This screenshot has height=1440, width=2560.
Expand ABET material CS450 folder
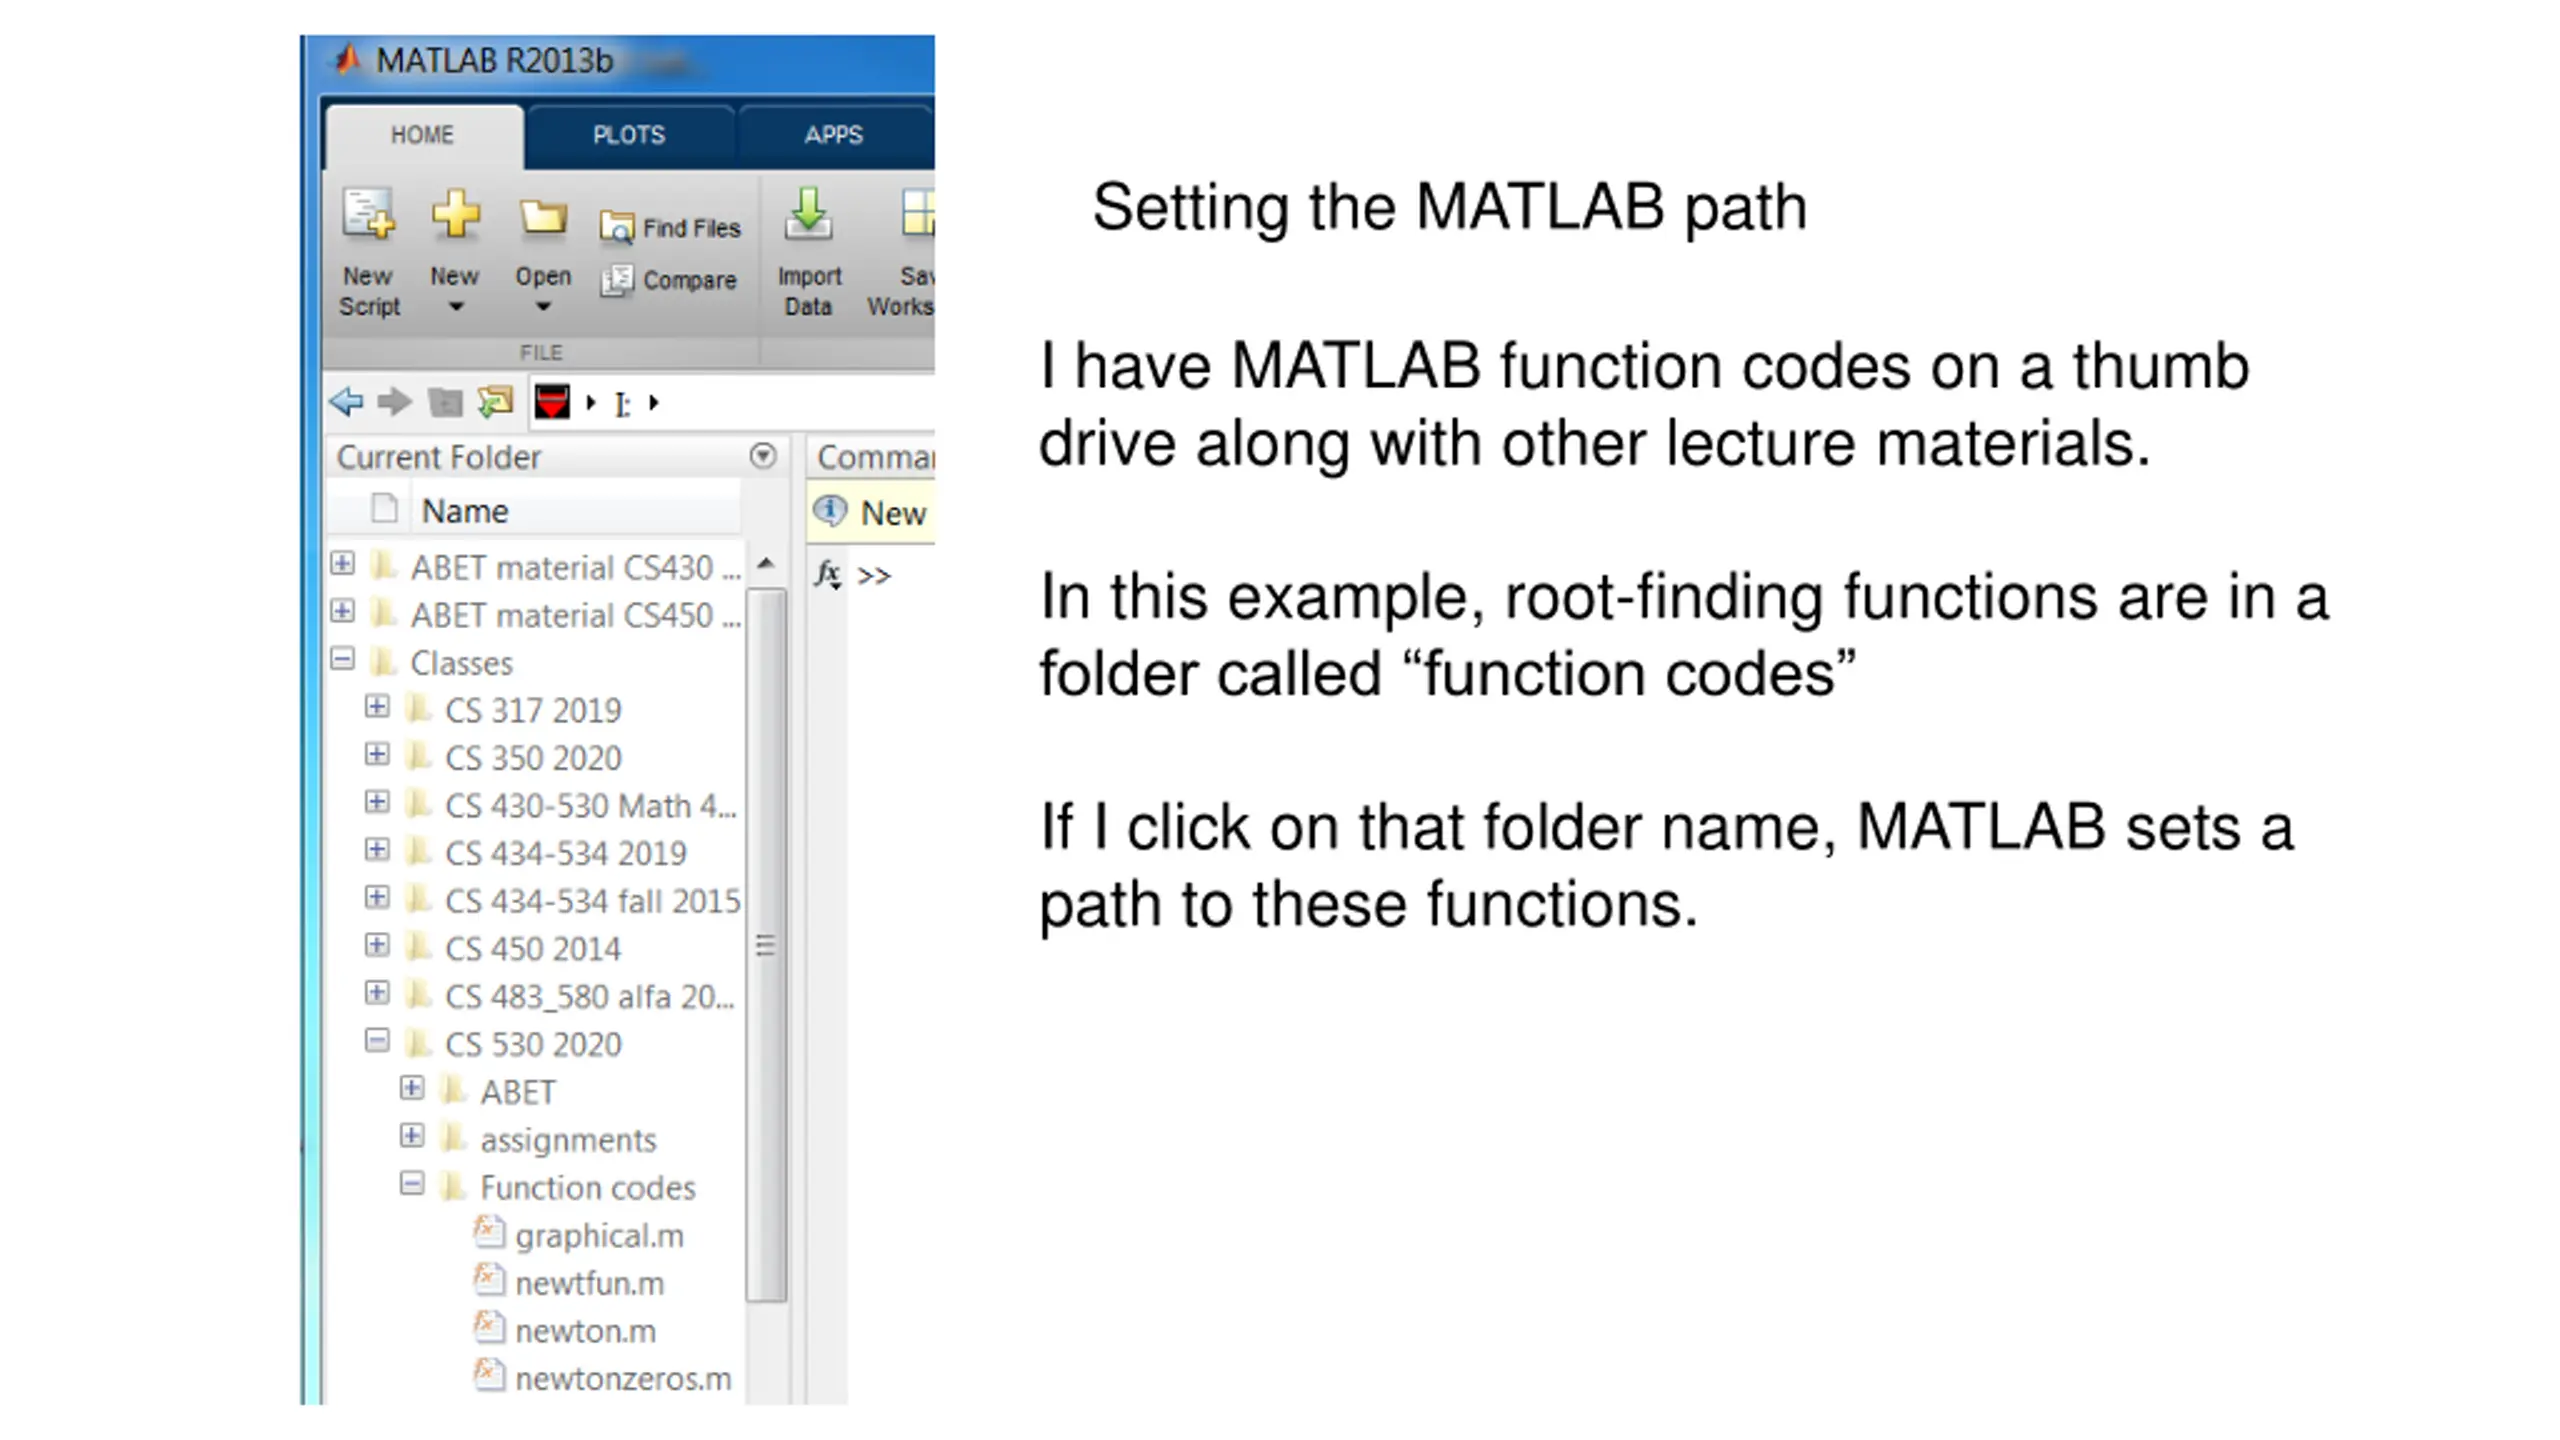click(343, 611)
